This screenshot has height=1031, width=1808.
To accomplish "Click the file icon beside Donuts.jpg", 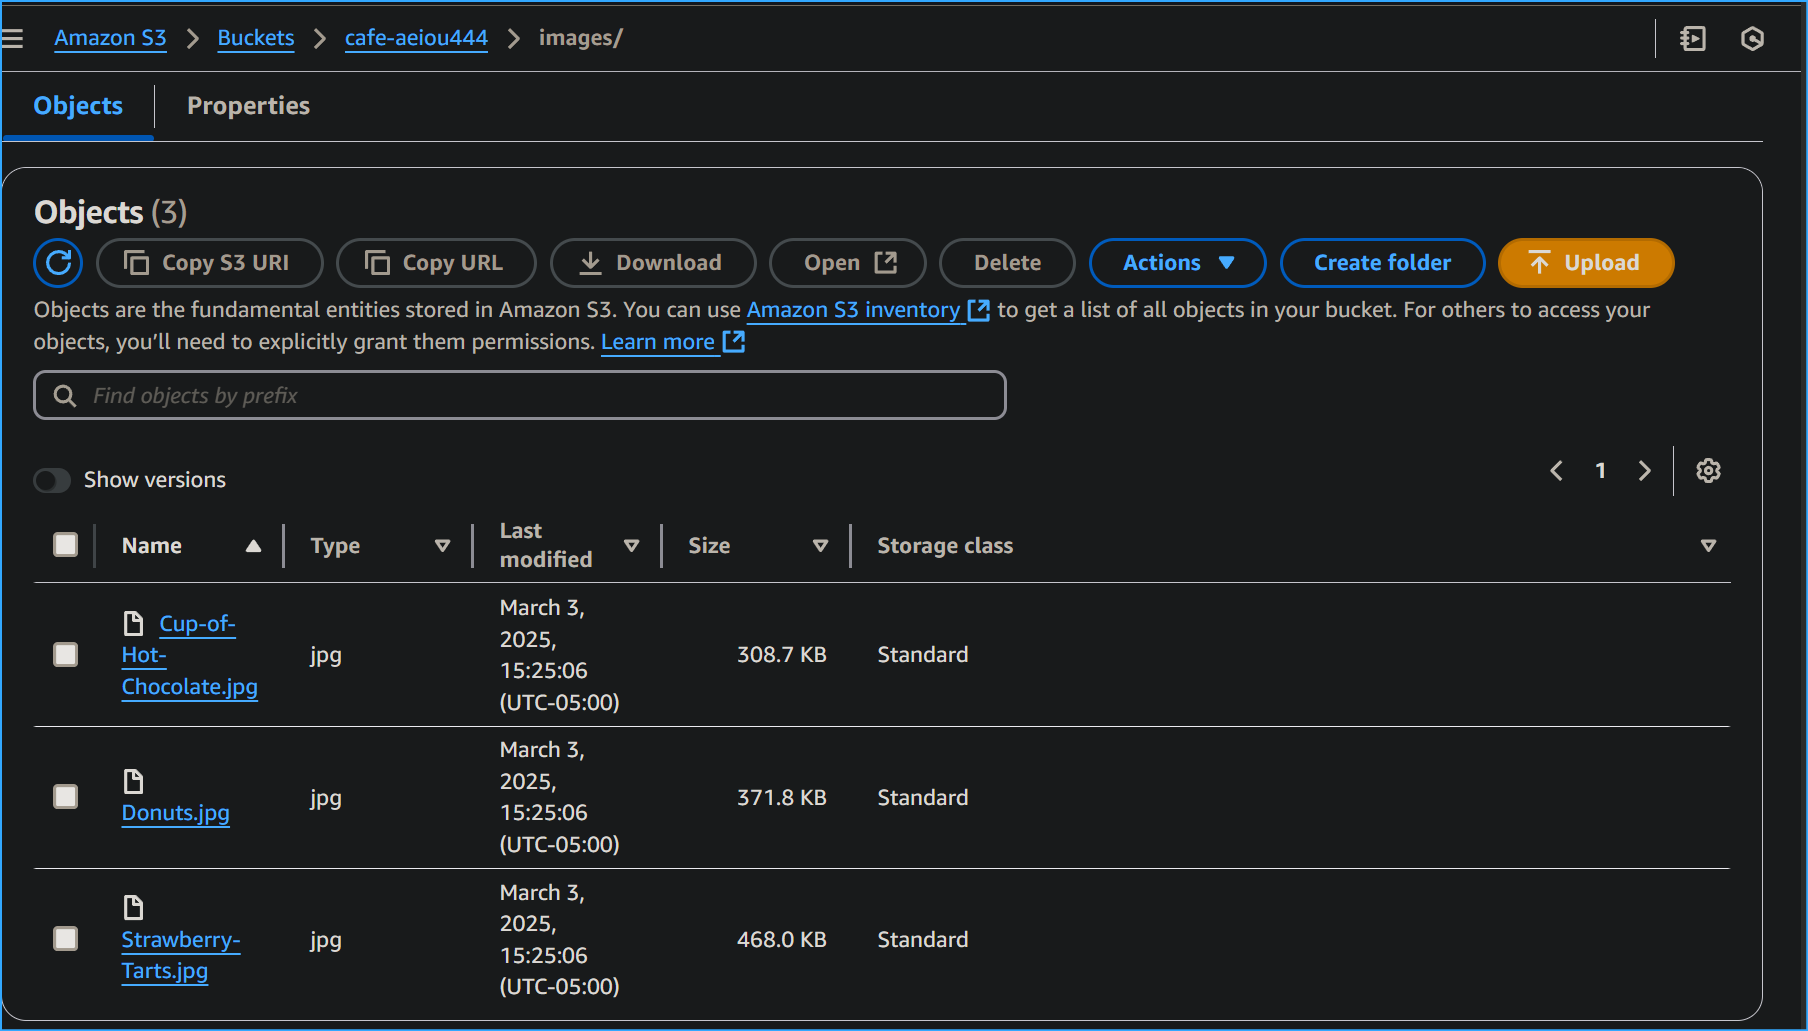I will [133, 781].
